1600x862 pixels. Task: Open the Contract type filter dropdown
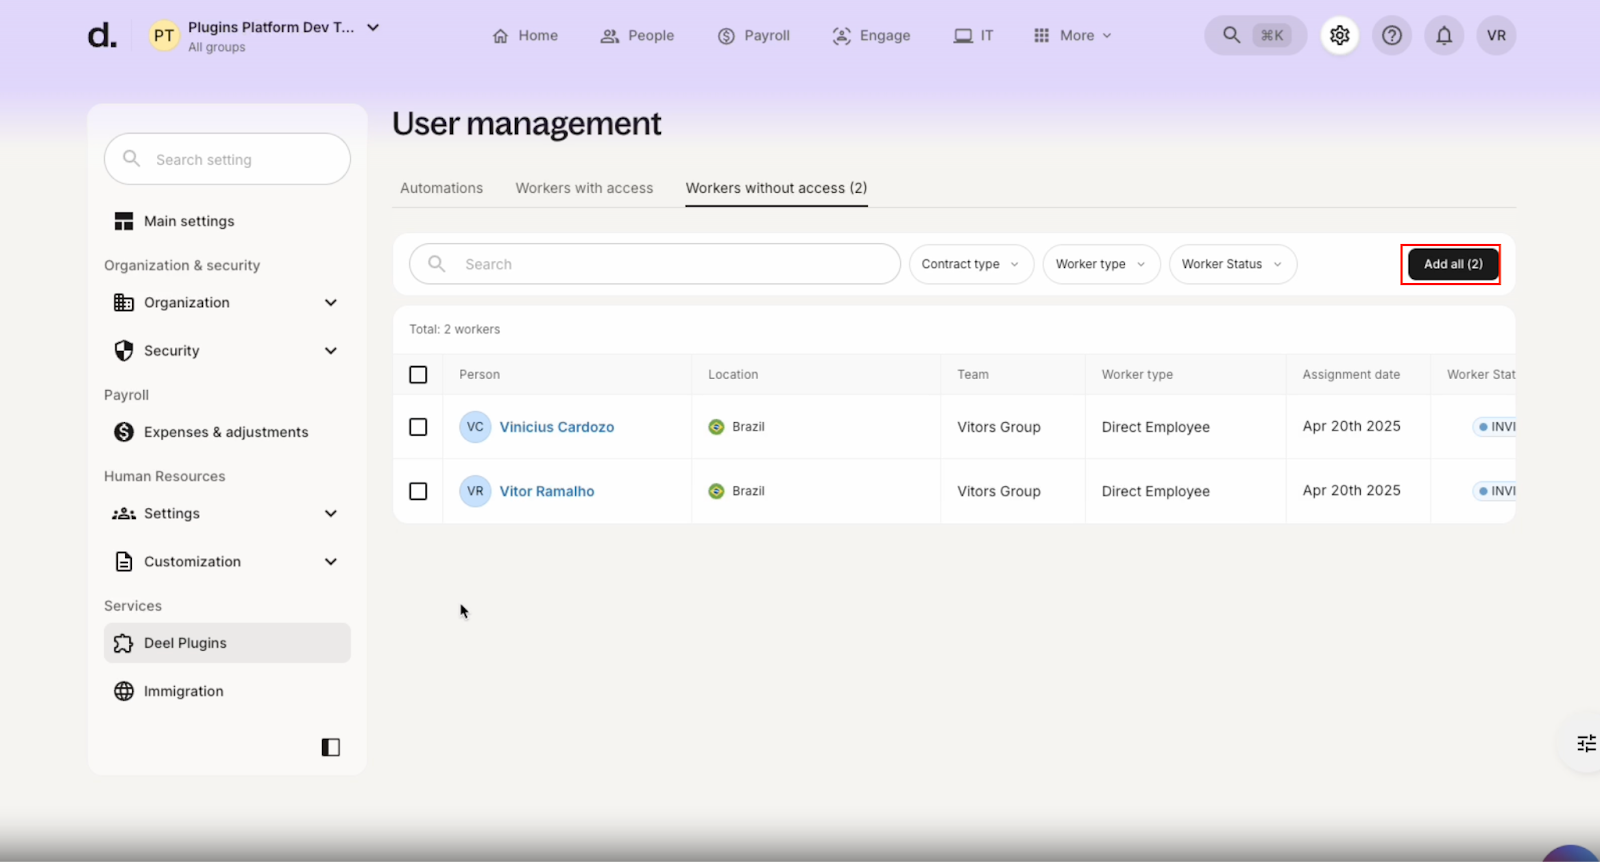(970, 264)
